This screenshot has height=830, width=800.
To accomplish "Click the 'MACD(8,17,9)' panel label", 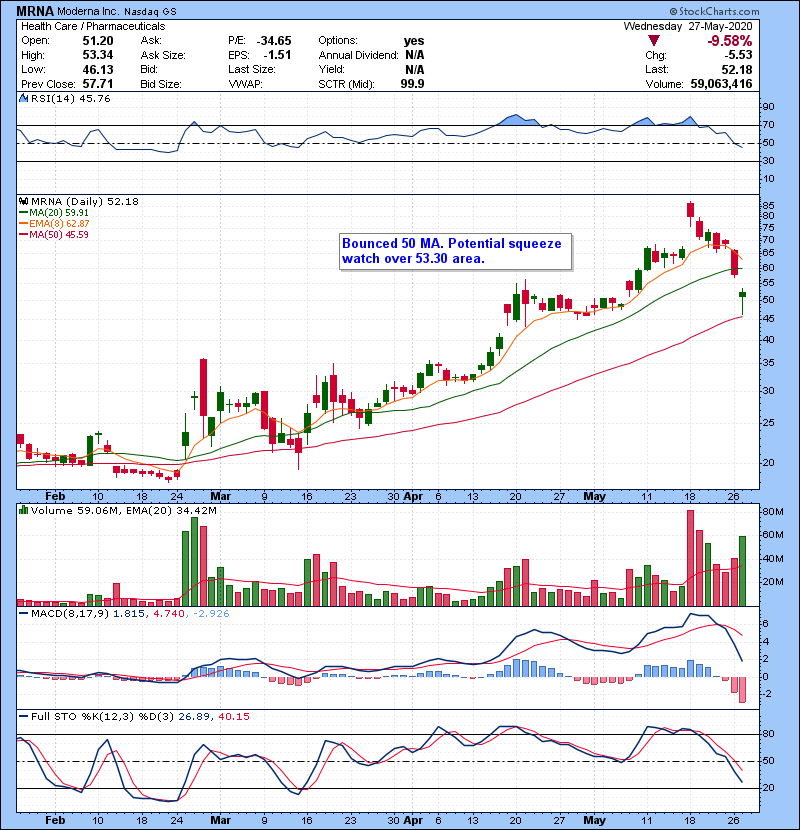I will (70, 614).
